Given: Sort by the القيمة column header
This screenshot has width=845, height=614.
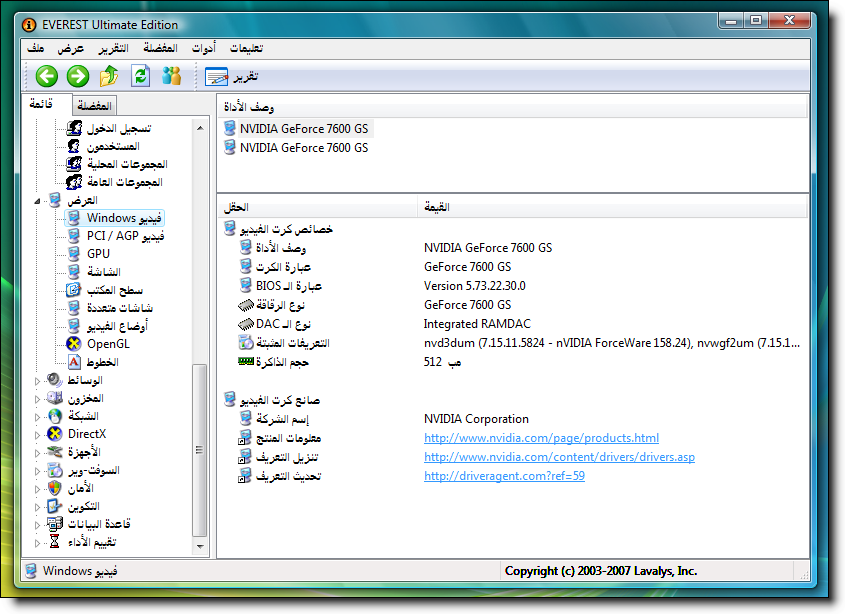Looking at the screenshot, I should (x=613, y=207).
